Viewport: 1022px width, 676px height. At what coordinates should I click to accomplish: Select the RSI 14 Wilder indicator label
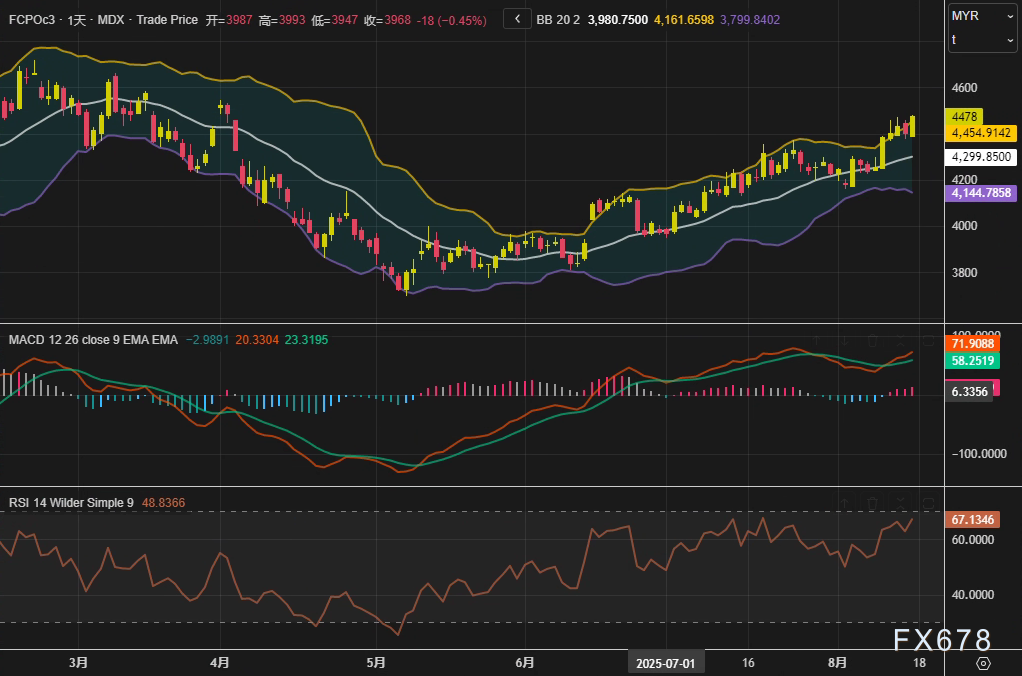coord(71,503)
